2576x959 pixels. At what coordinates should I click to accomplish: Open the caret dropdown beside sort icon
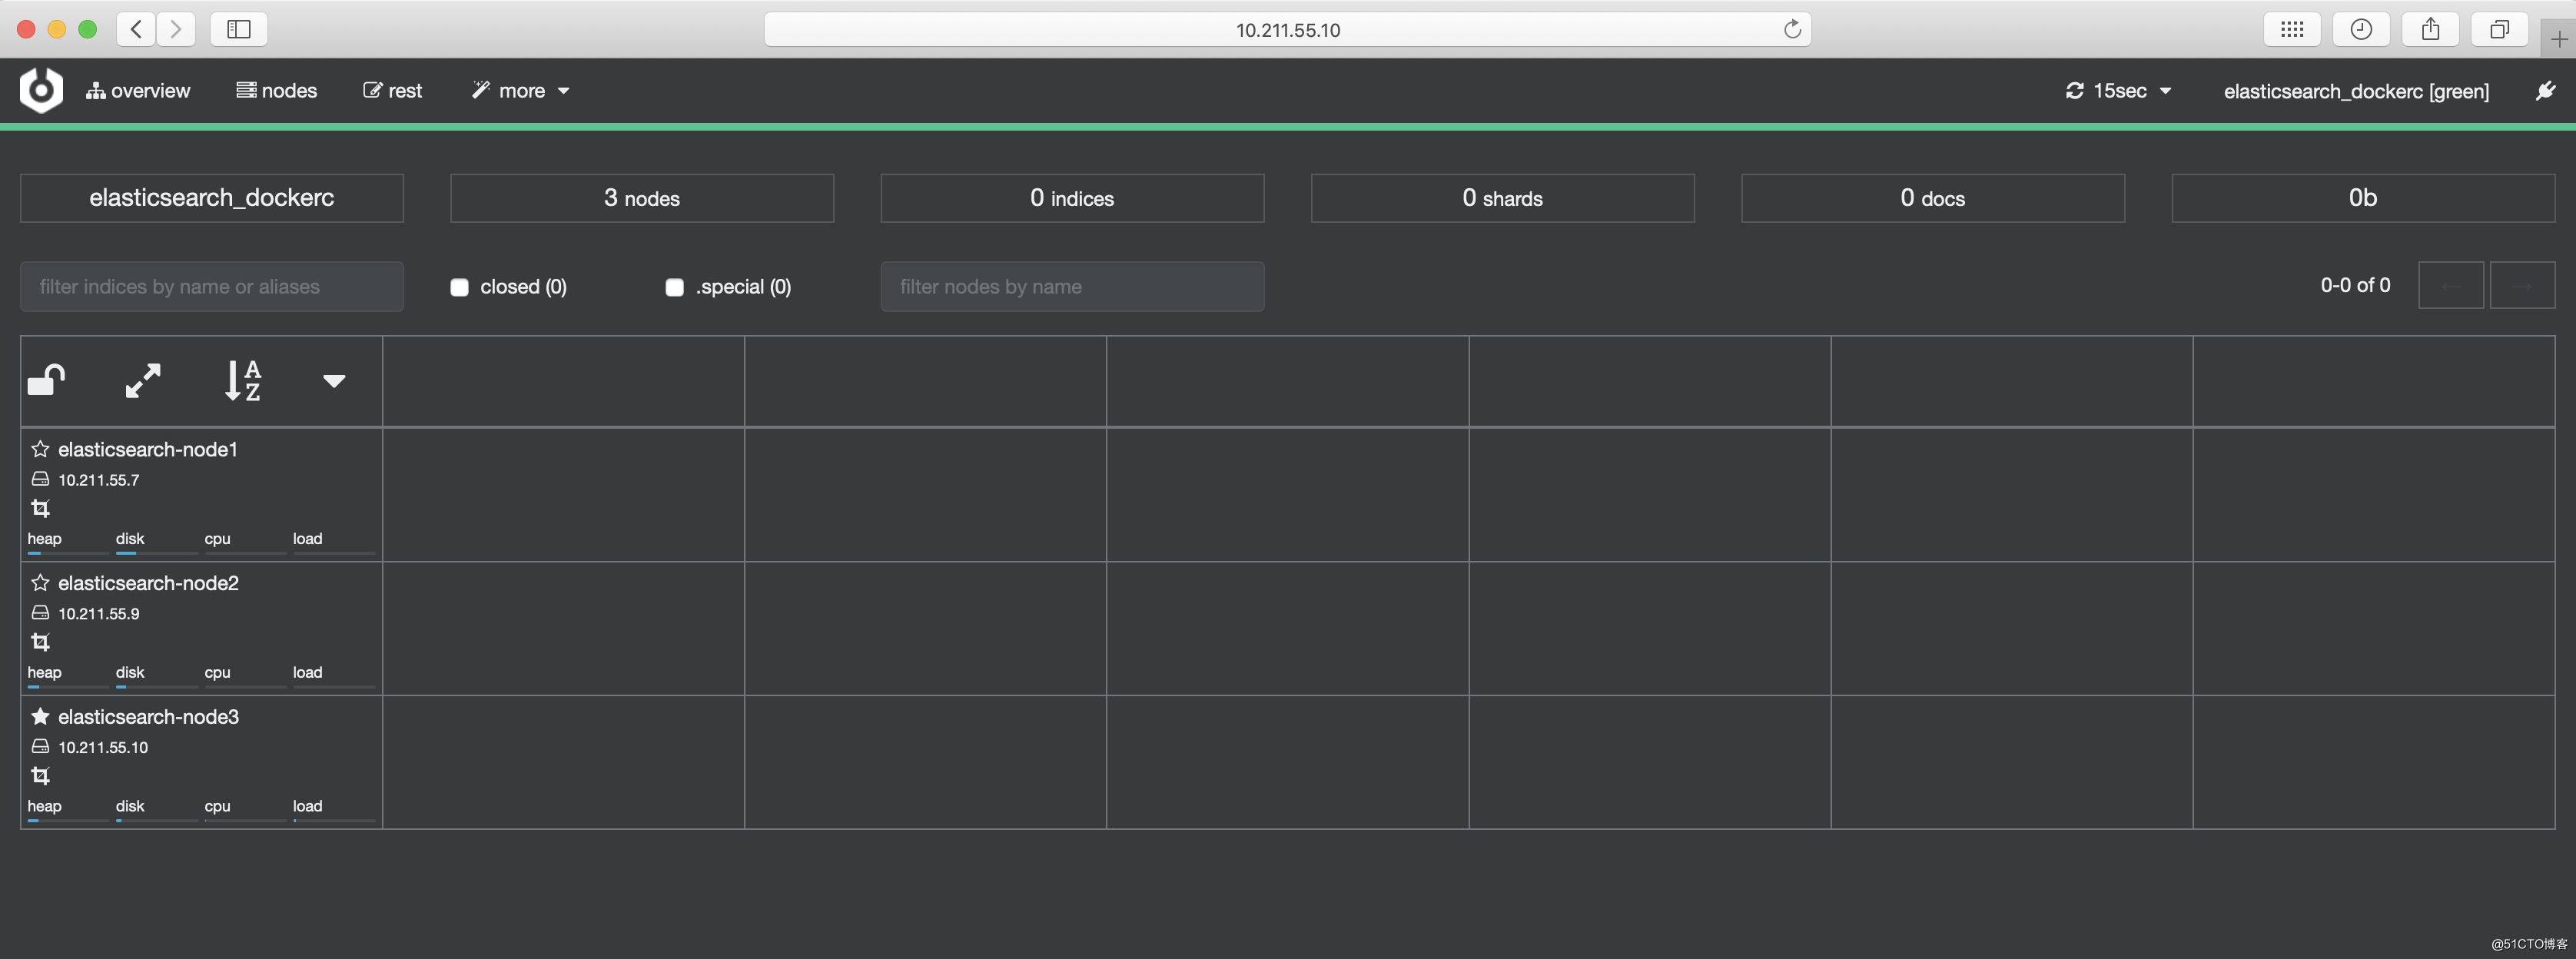[334, 381]
